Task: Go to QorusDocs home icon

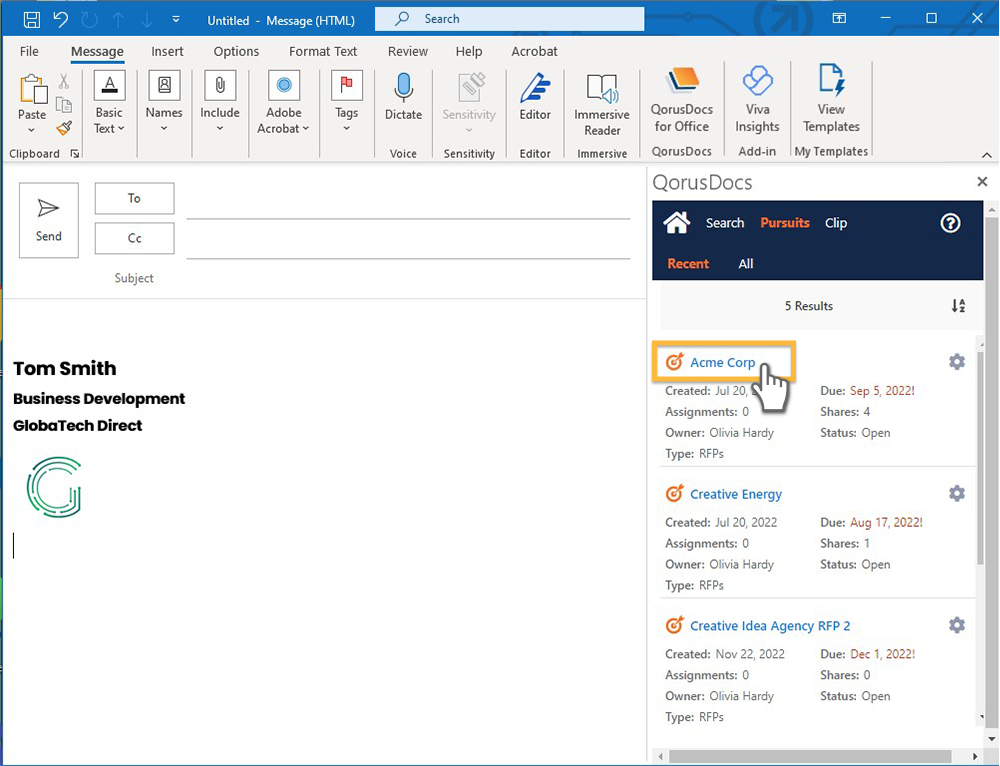Action: pyautogui.click(x=676, y=223)
